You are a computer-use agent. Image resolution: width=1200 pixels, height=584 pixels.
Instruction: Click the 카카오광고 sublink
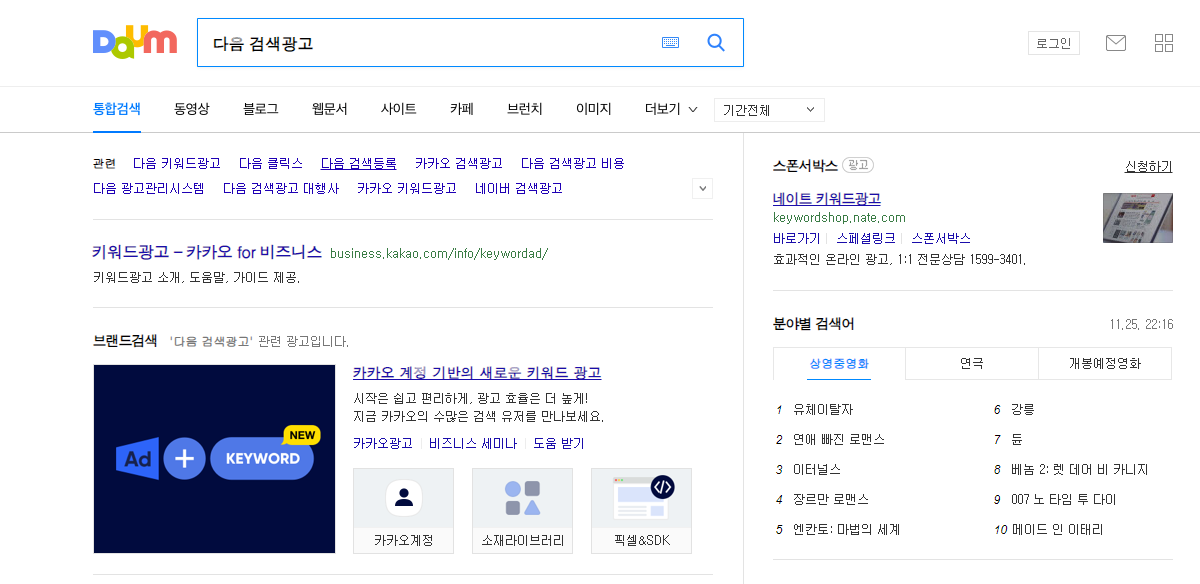click(383, 443)
